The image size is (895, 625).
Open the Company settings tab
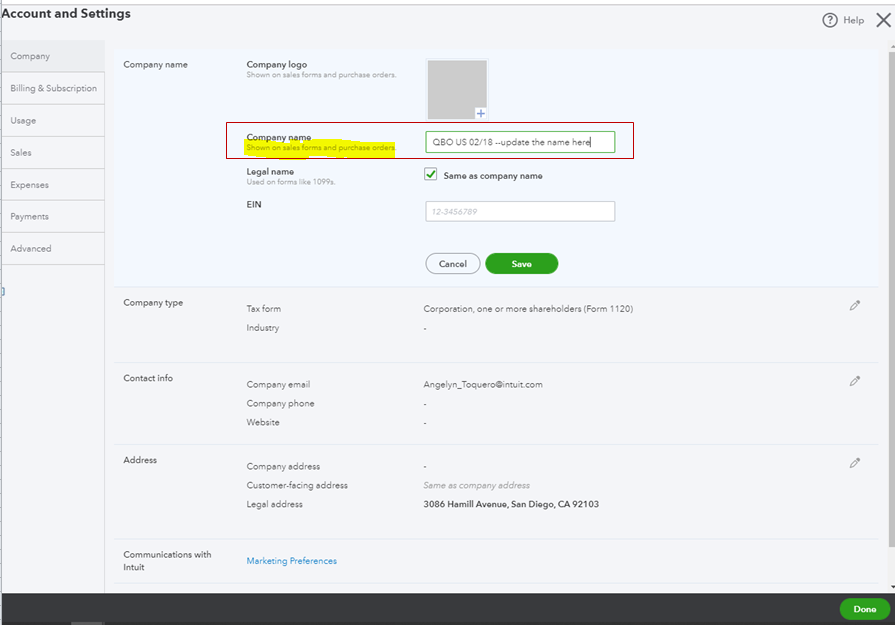(x=53, y=56)
